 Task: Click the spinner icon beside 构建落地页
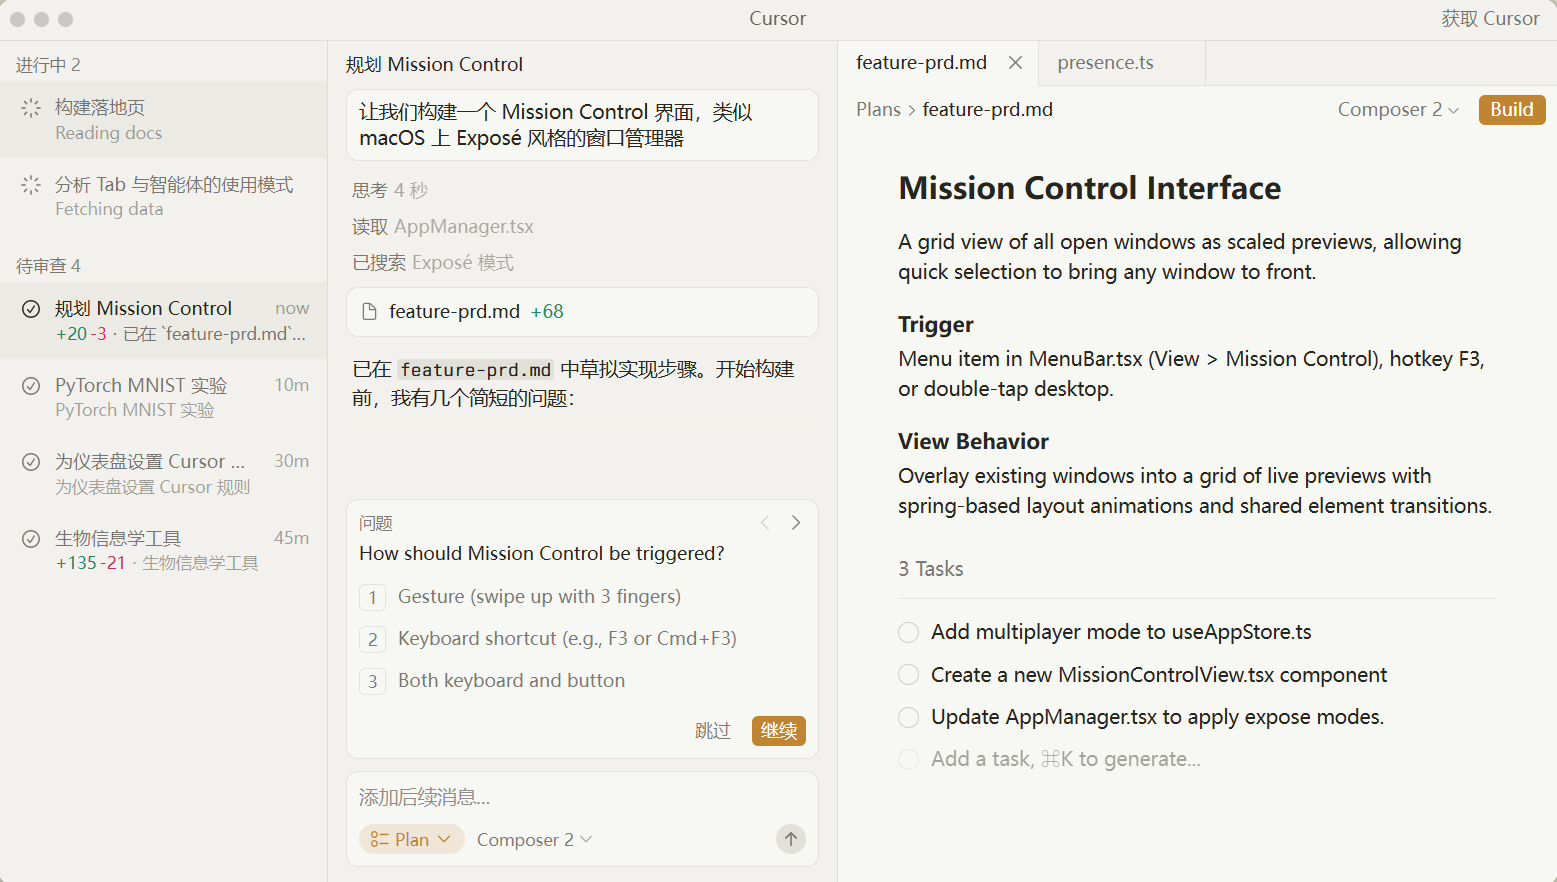click(x=31, y=108)
